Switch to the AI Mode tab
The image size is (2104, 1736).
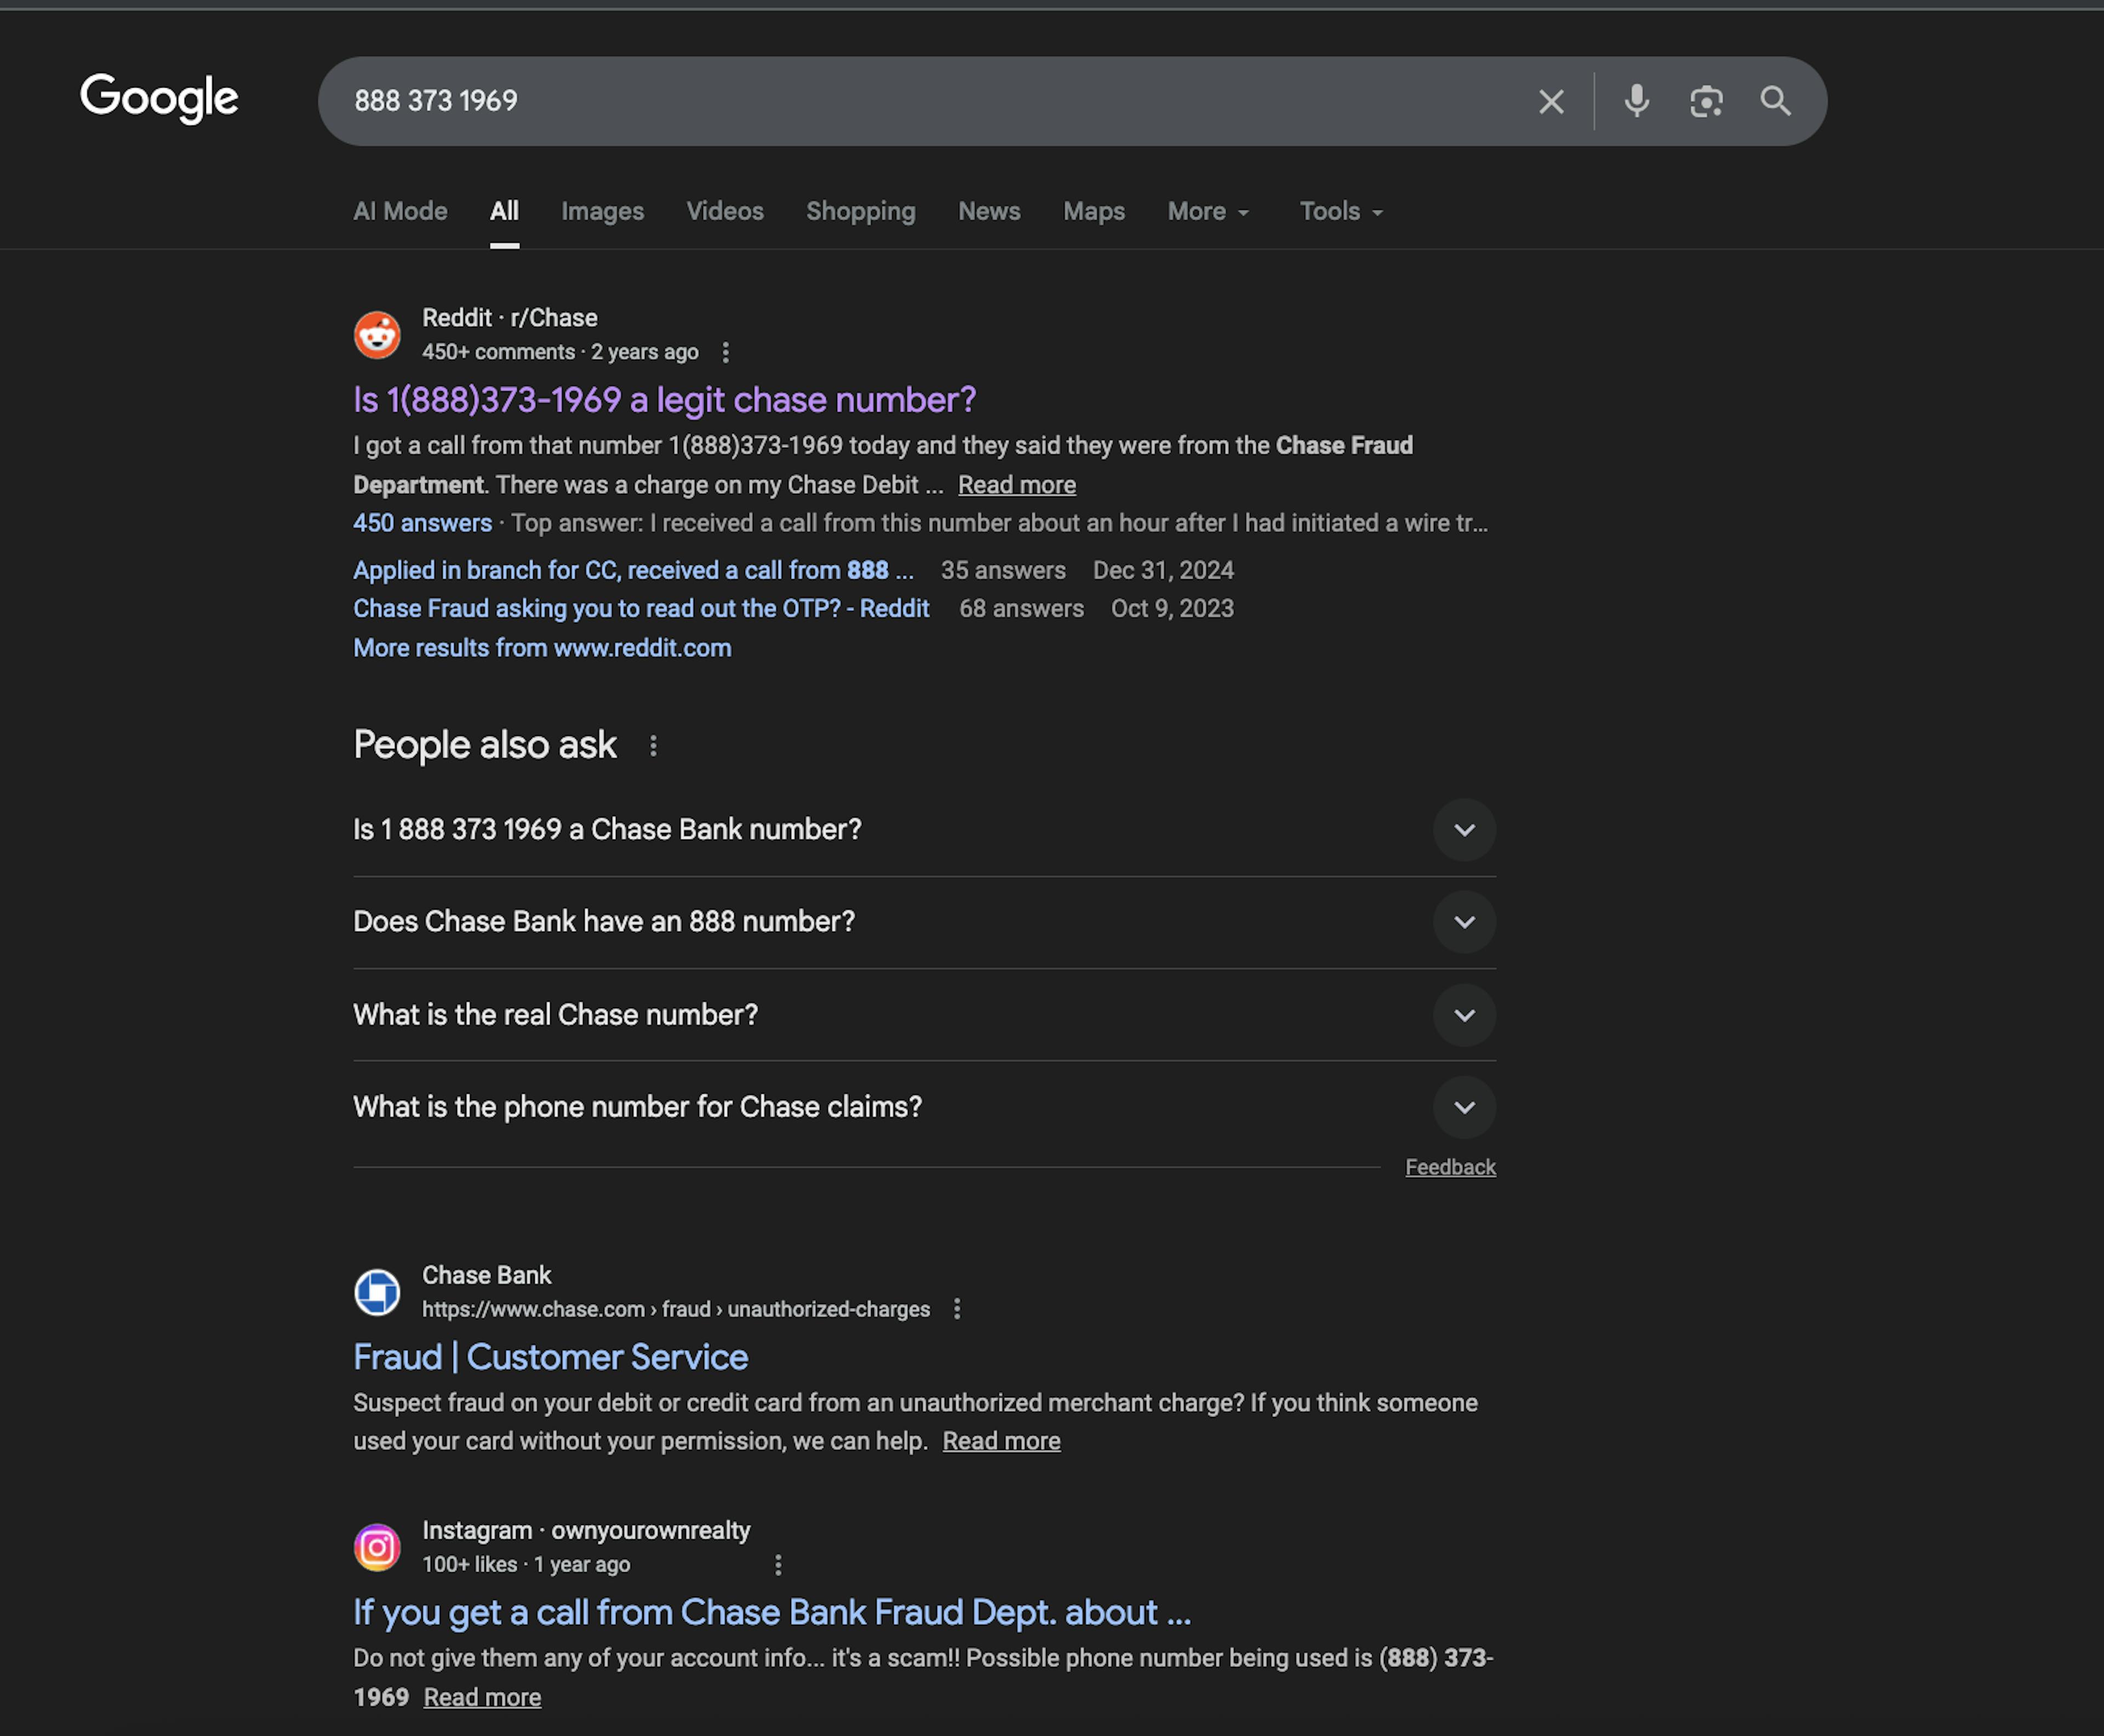(400, 212)
